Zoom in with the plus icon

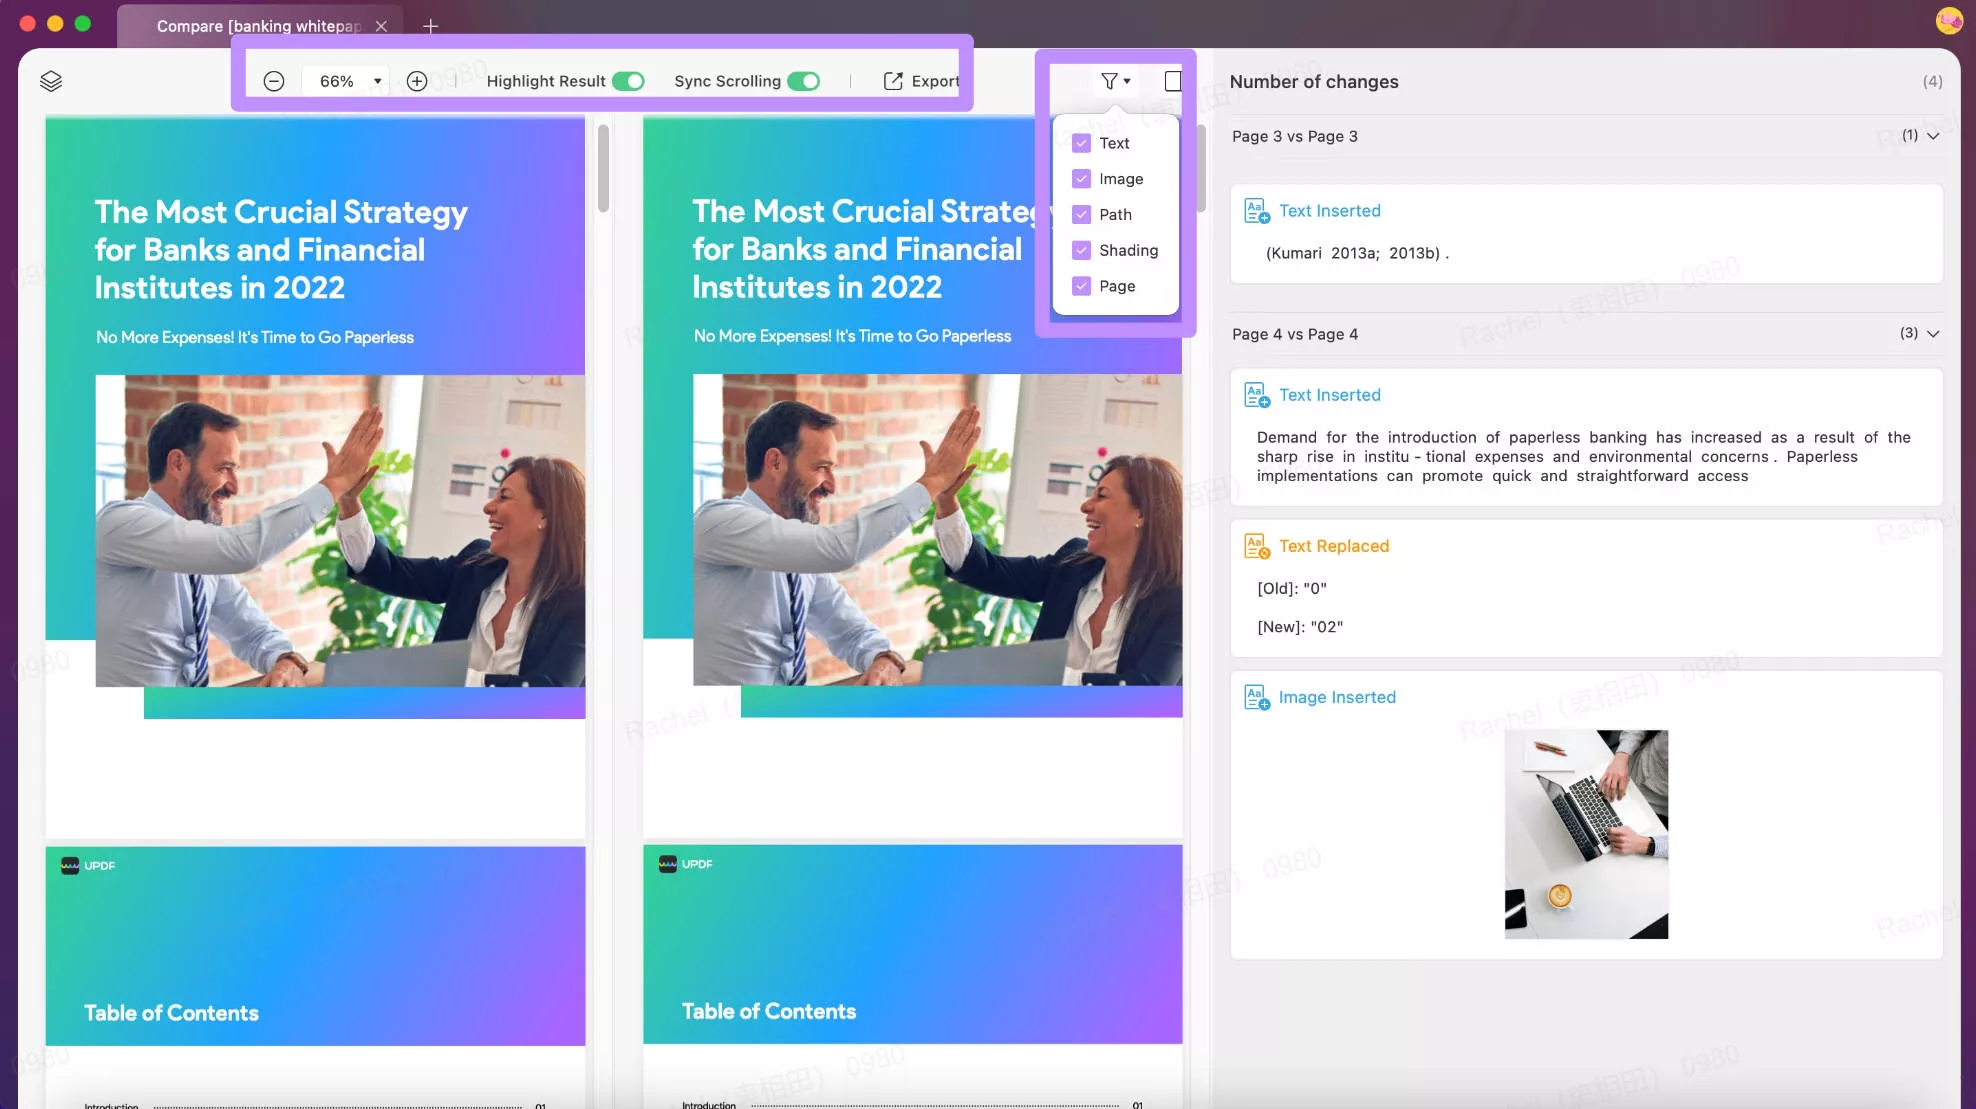[x=417, y=81]
